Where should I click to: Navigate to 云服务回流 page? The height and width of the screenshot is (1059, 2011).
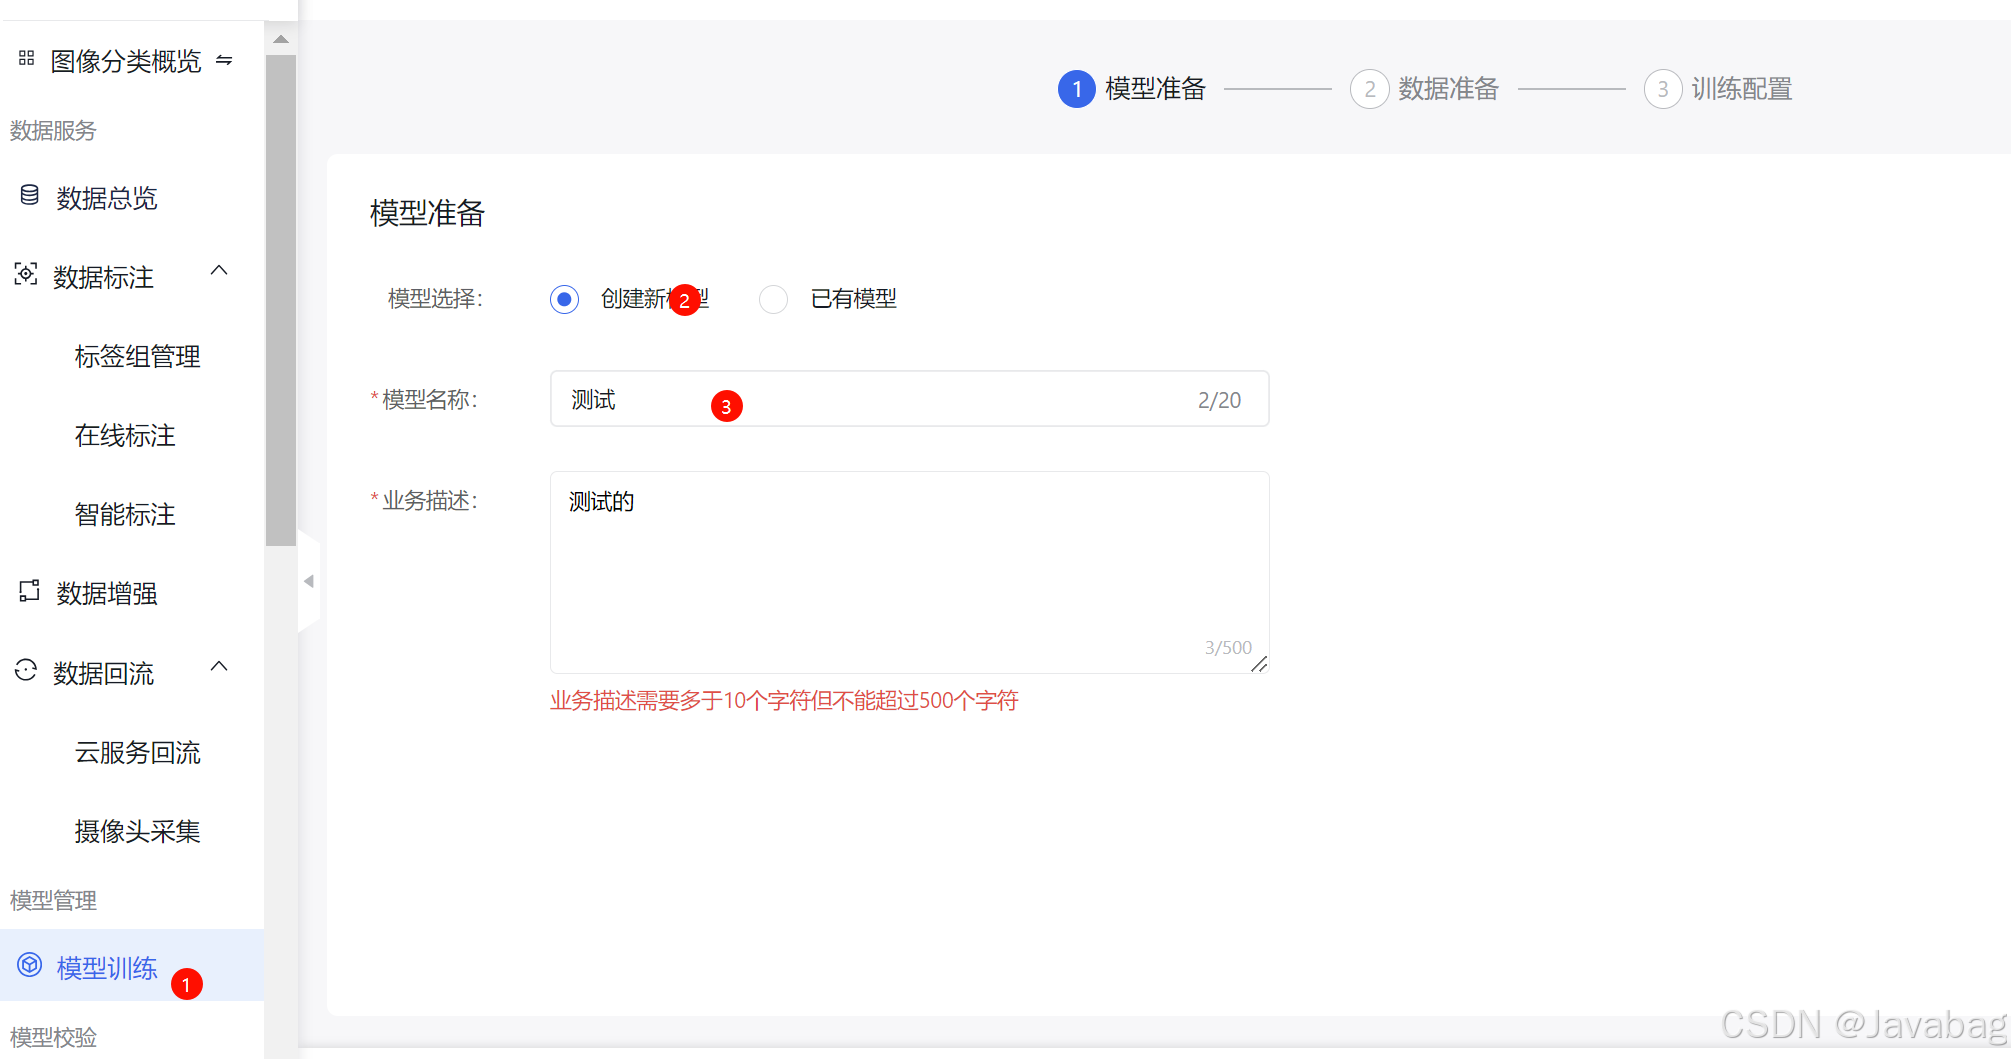coord(138,752)
